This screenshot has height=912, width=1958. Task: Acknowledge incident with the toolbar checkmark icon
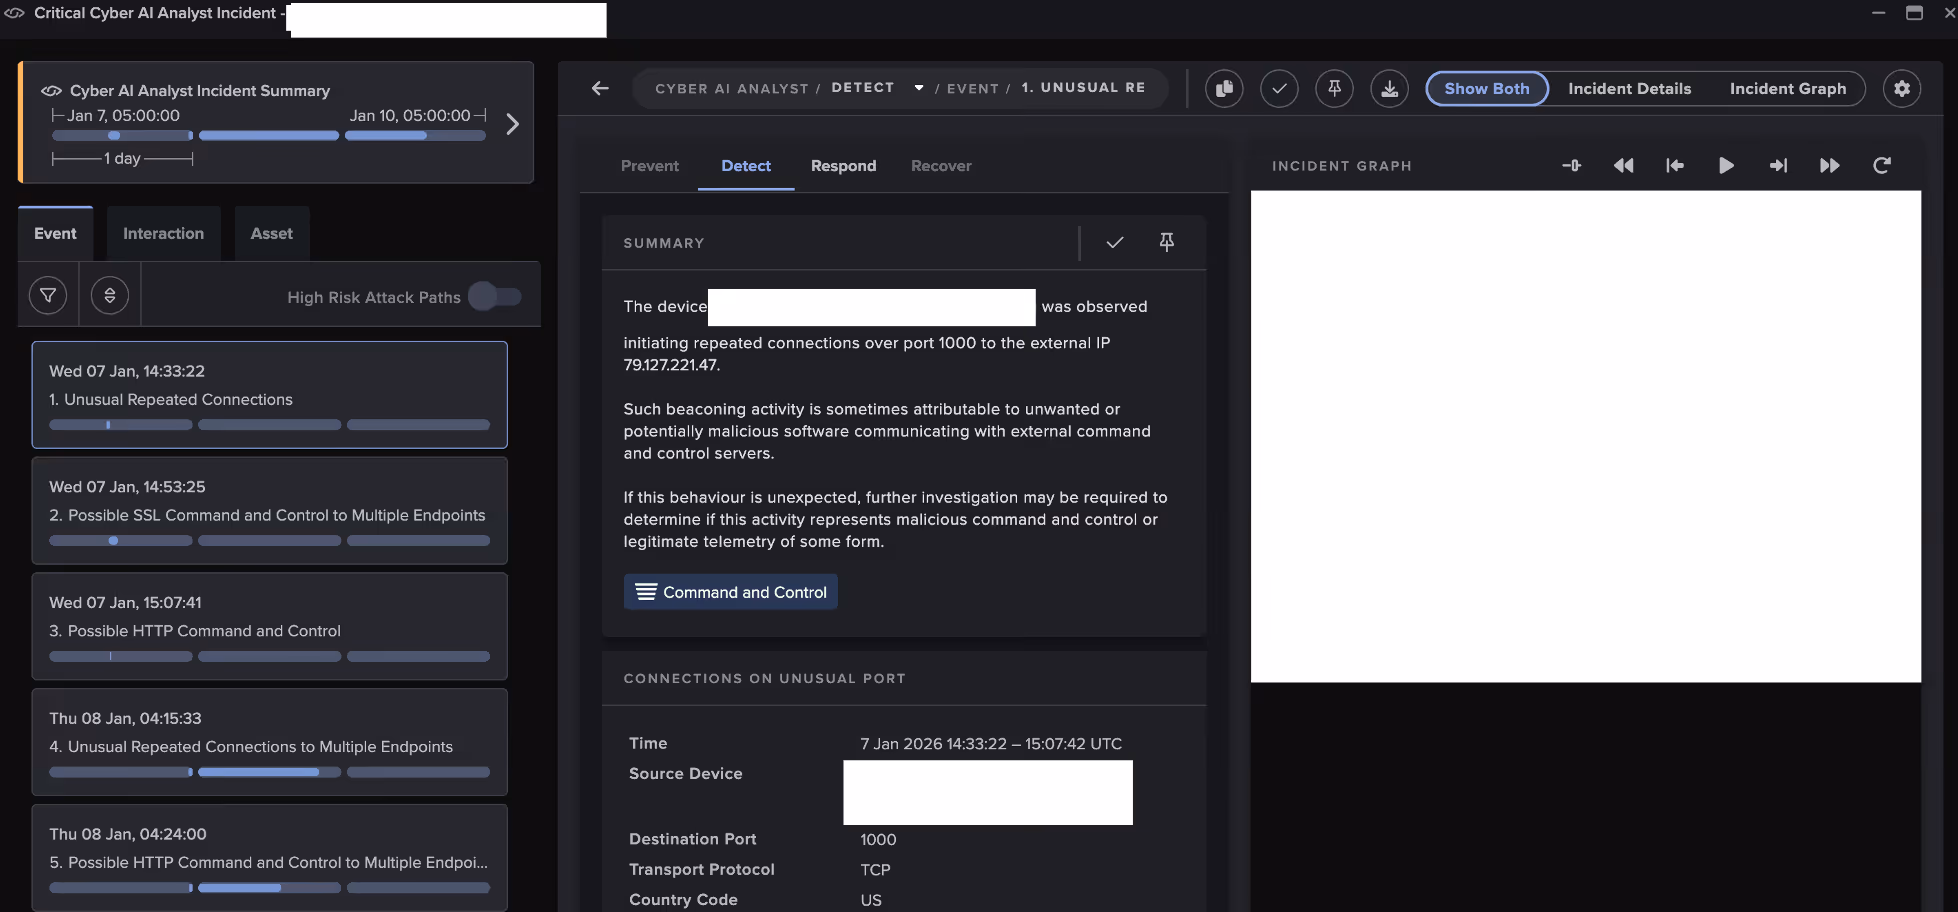(x=1279, y=89)
